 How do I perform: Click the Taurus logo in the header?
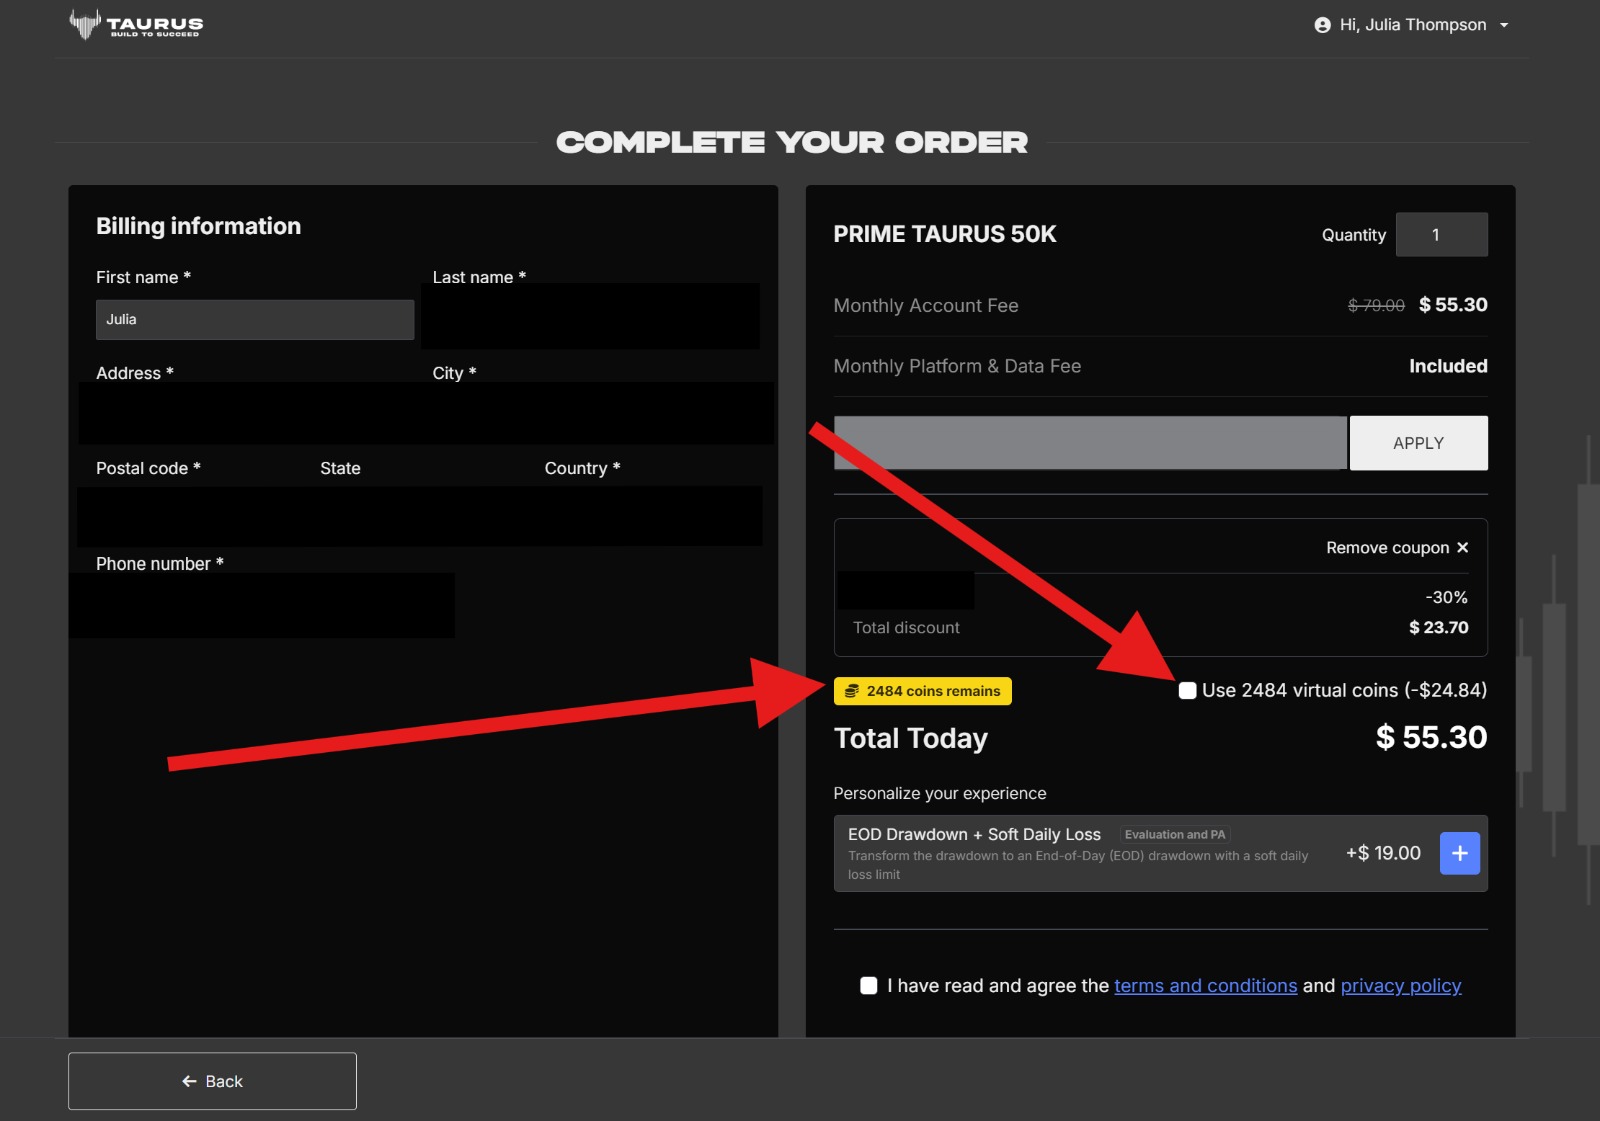point(136,24)
